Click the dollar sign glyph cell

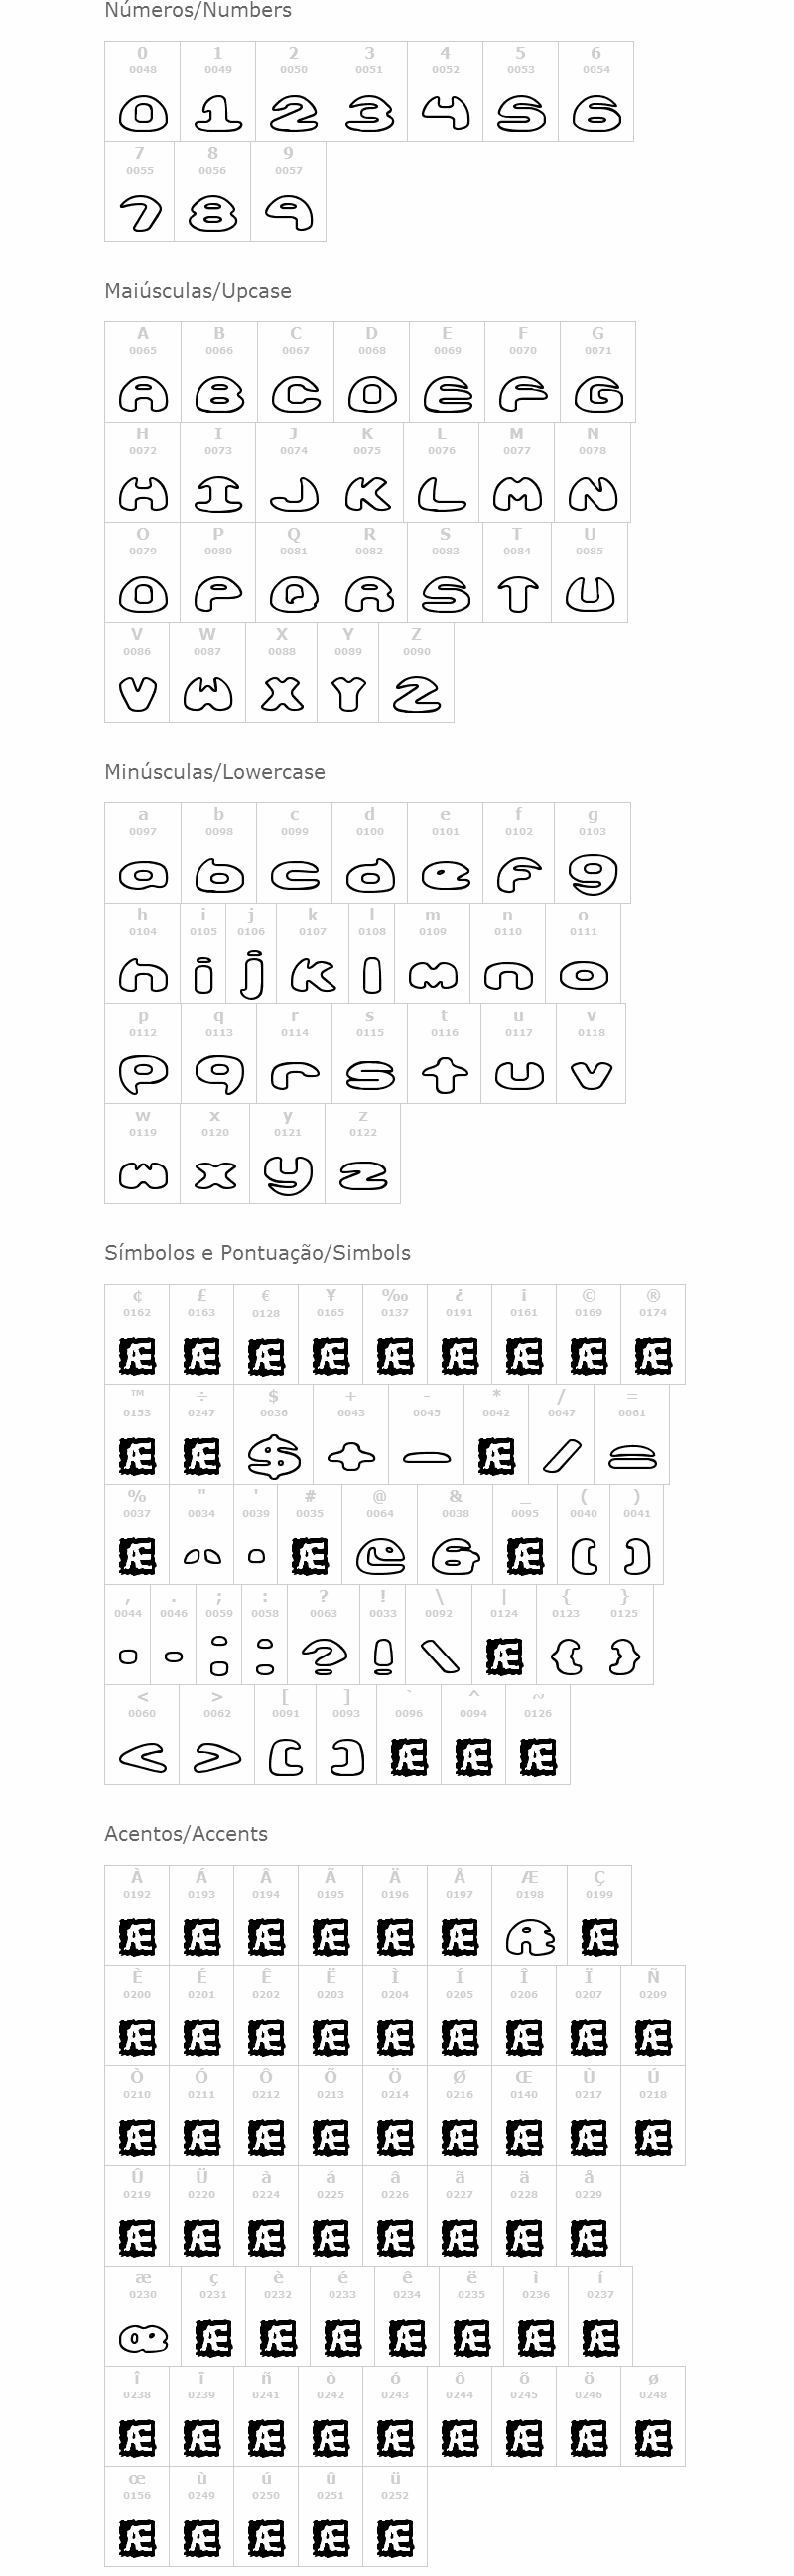274,1434
